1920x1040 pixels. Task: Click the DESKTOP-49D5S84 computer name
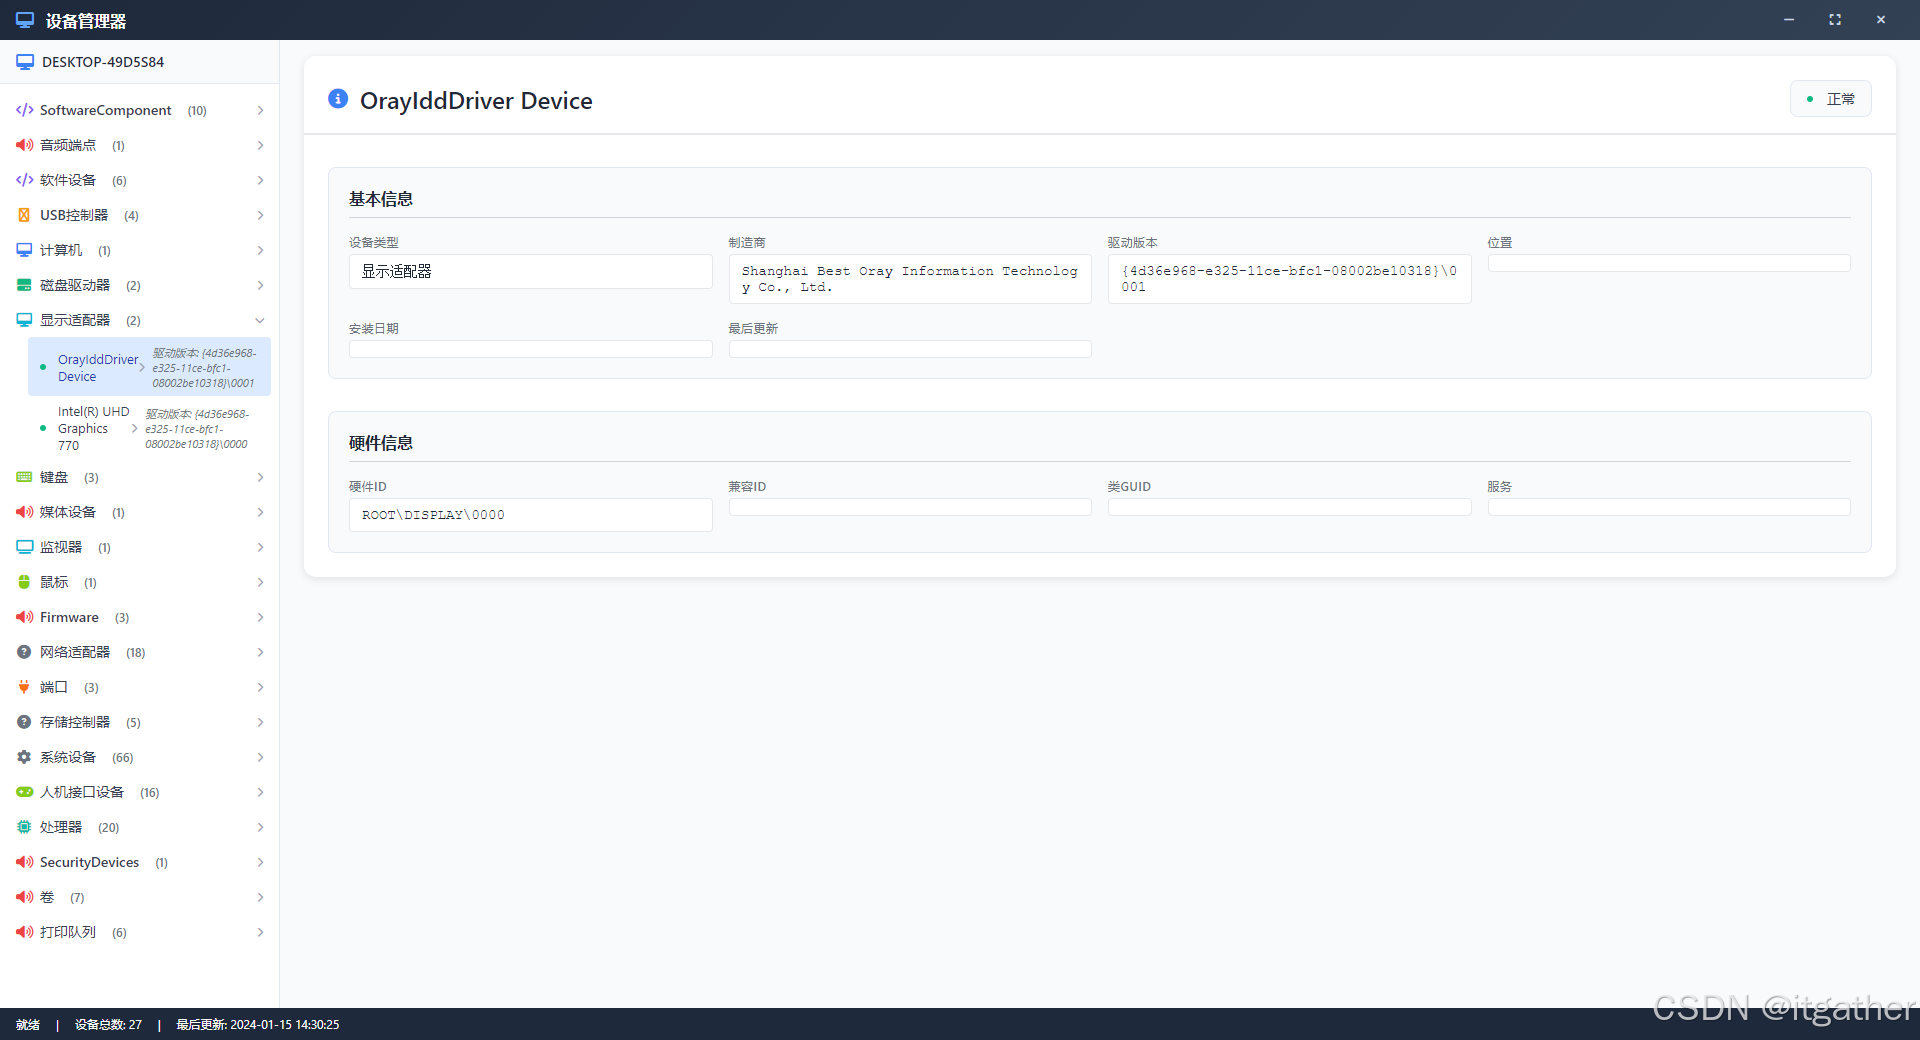pos(103,62)
